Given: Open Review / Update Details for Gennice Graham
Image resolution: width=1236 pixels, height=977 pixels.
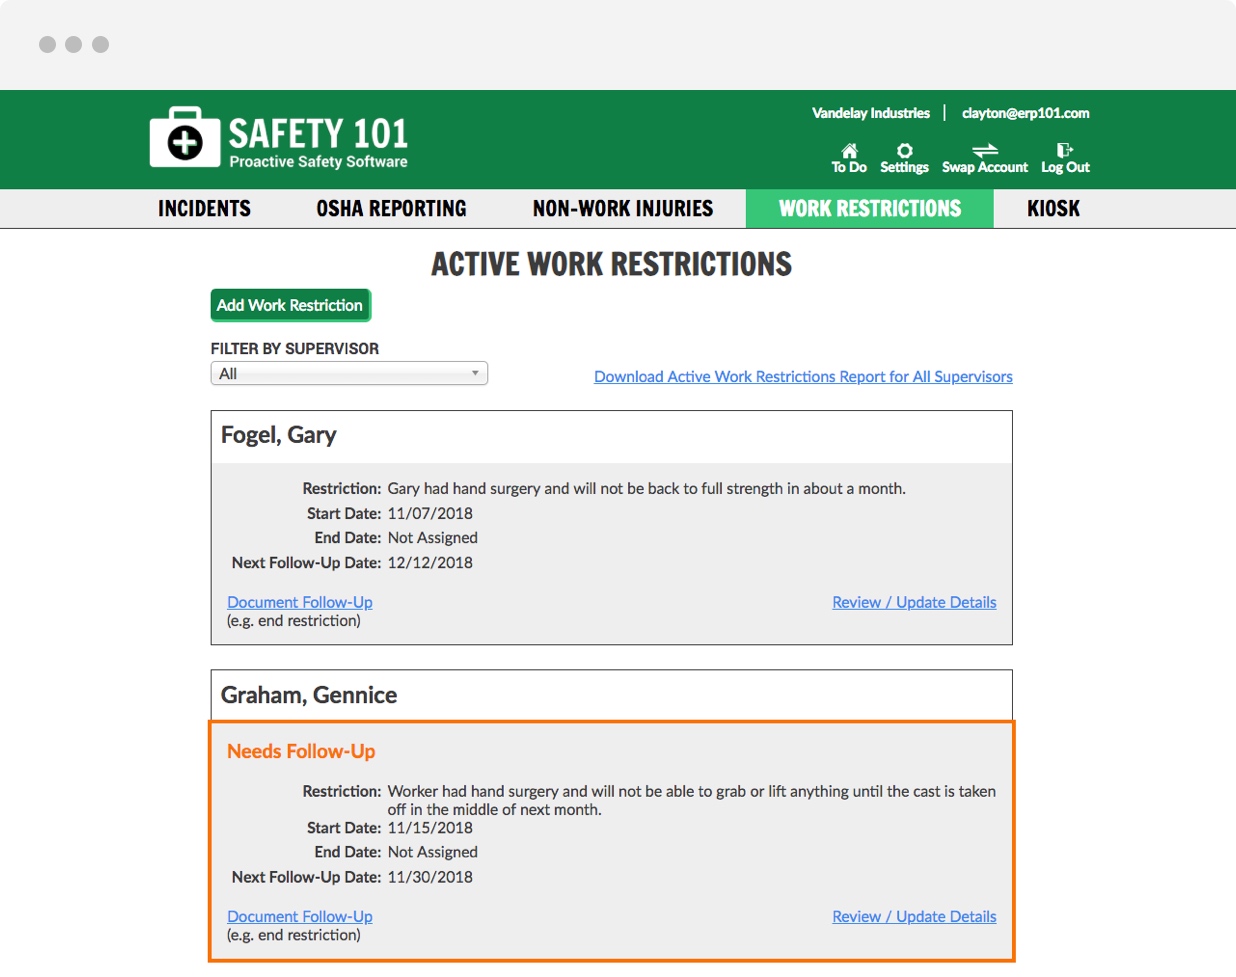Looking at the screenshot, I should pyautogui.click(x=914, y=916).
